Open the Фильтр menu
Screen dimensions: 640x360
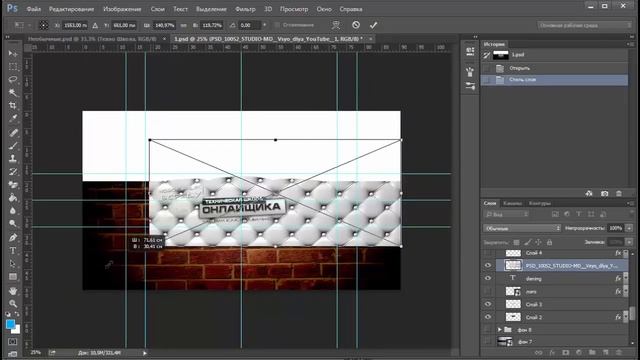coord(245,9)
